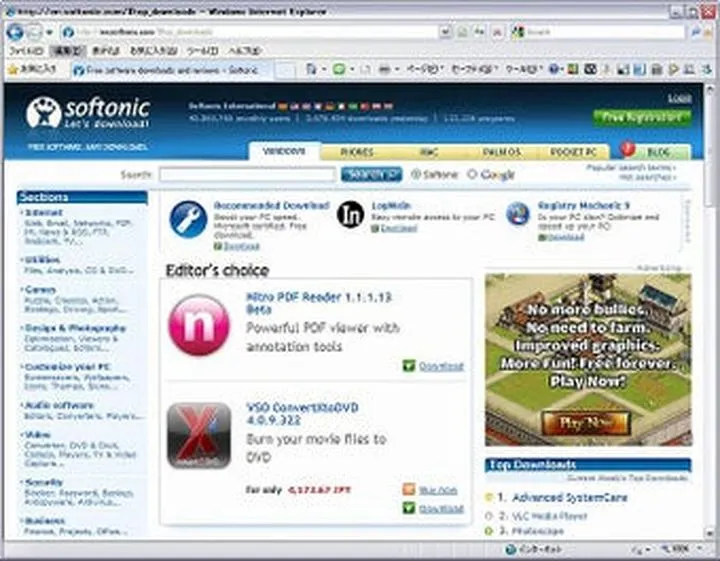Click the orange Buy now cart icon
This screenshot has width=720, height=561.
[409, 489]
